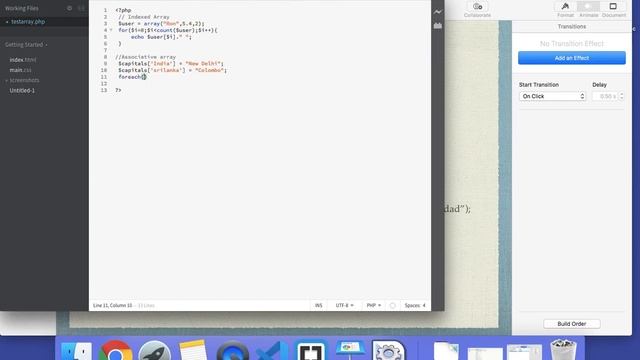Start Live Preview with the lightning bolt icon
The height and width of the screenshot is (360, 640).
(x=438, y=12)
